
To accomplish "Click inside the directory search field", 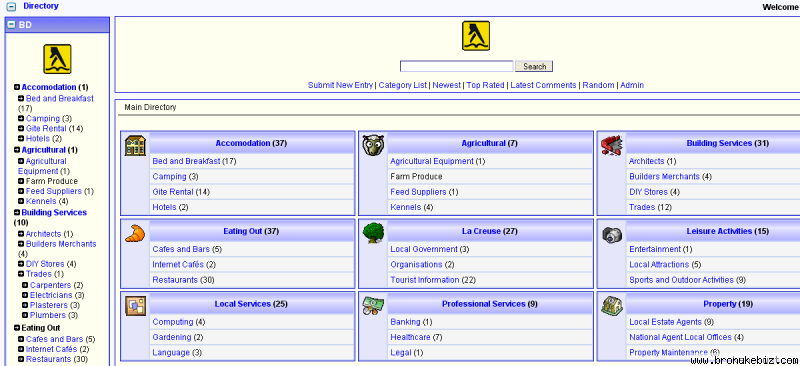I will [x=457, y=66].
